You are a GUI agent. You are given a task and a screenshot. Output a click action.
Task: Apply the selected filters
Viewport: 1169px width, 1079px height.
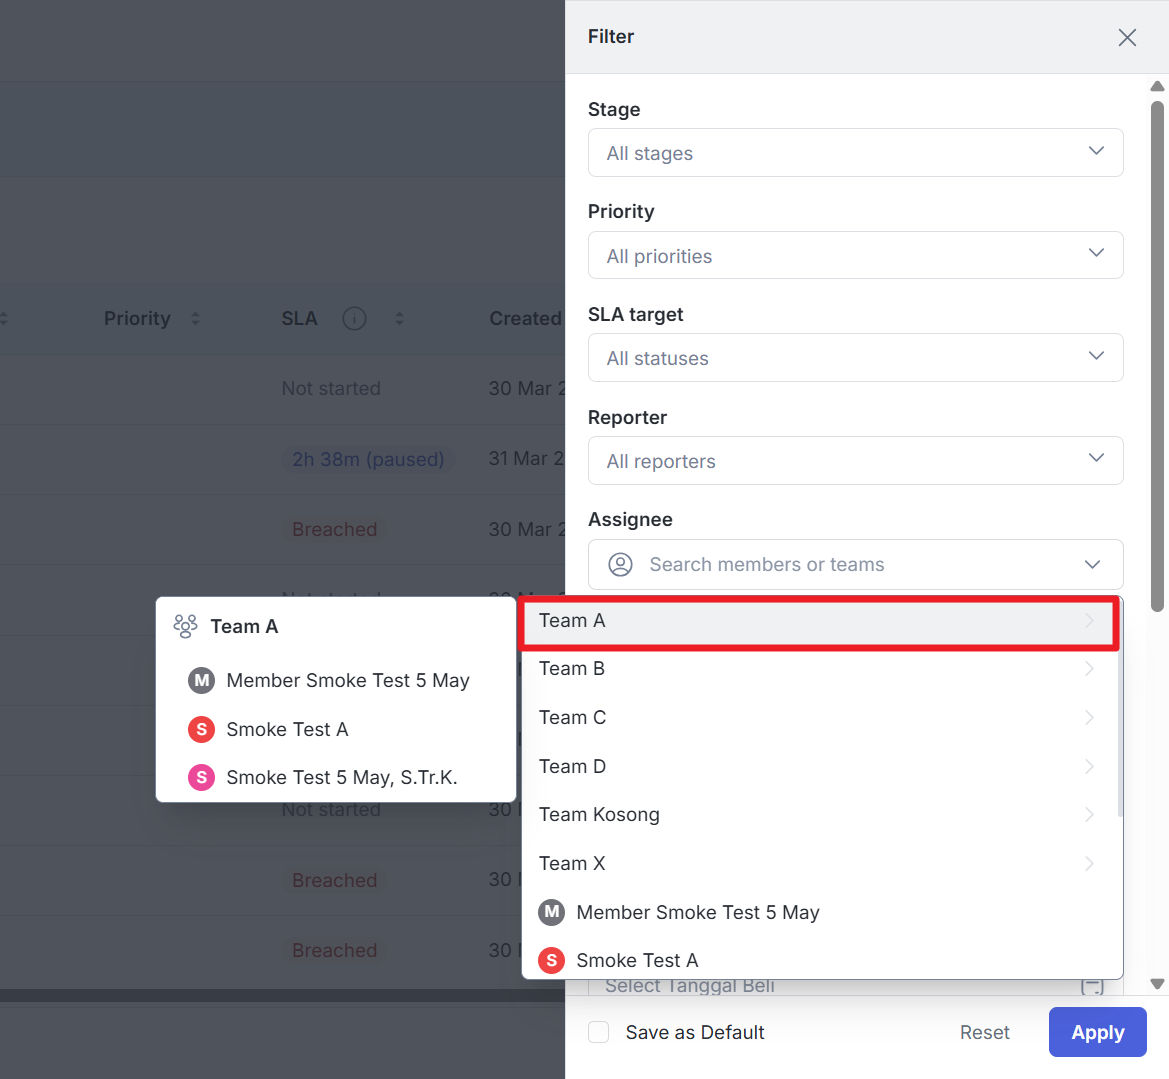pyautogui.click(x=1097, y=1032)
